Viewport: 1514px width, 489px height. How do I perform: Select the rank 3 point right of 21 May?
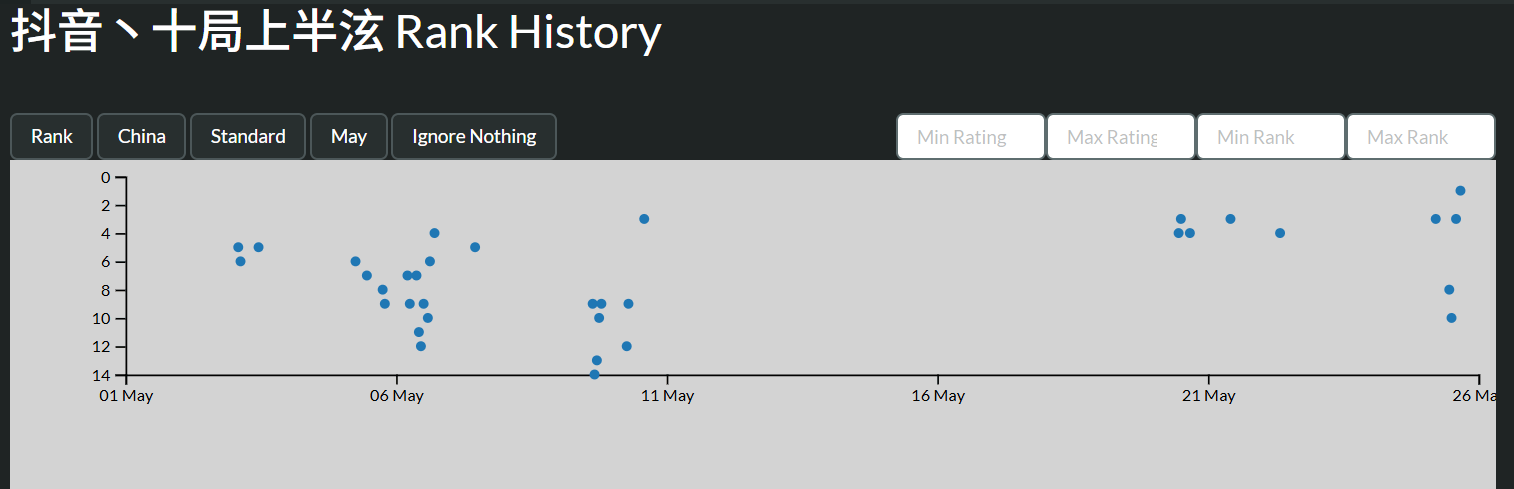[1230, 219]
